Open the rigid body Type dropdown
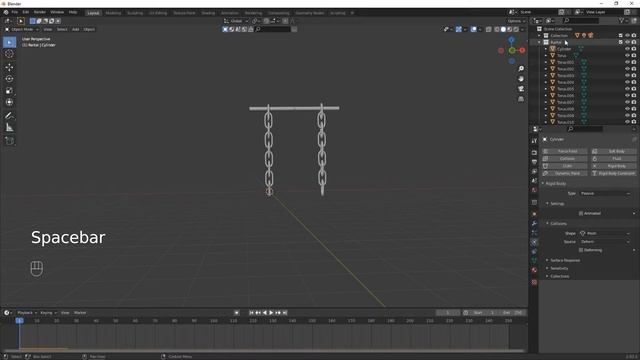The width and height of the screenshot is (640, 360). tap(605, 193)
